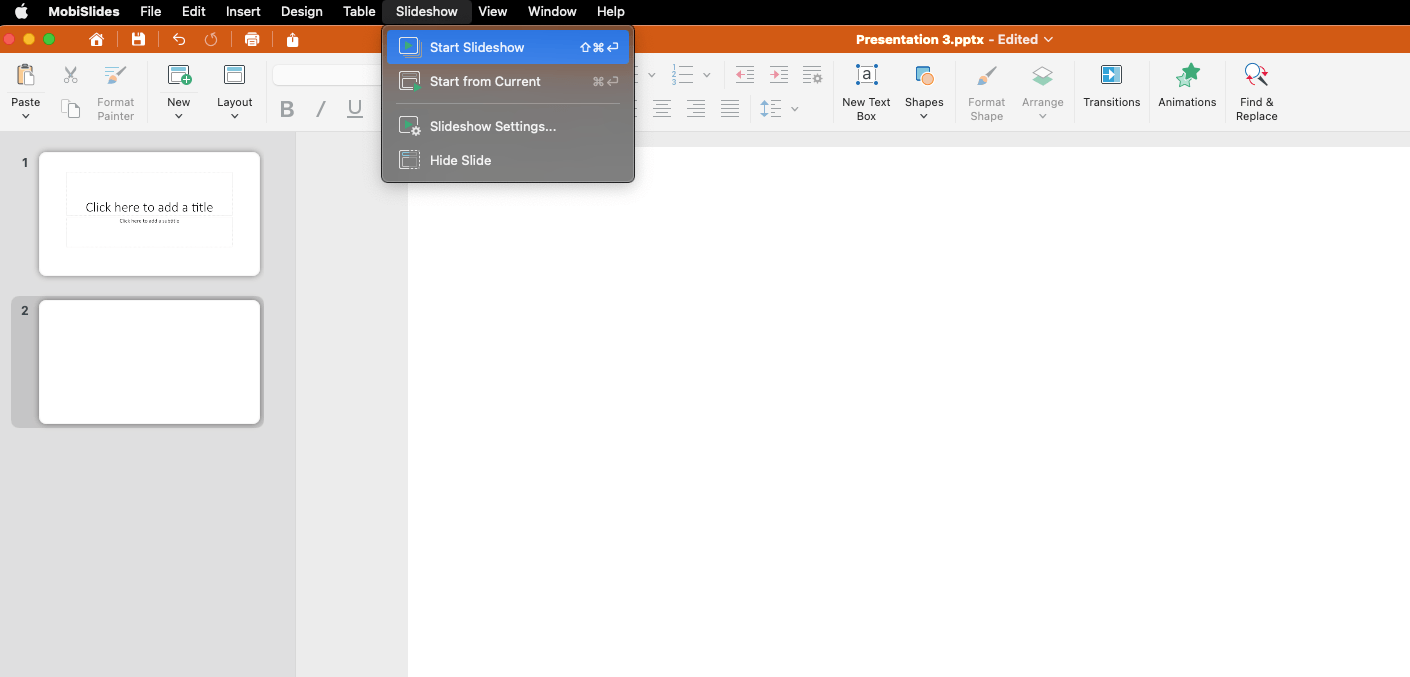Viewport: 1410px width, 677px height.
Task: Open paragraph settings gear icon
Action: (x=813, y=75)
